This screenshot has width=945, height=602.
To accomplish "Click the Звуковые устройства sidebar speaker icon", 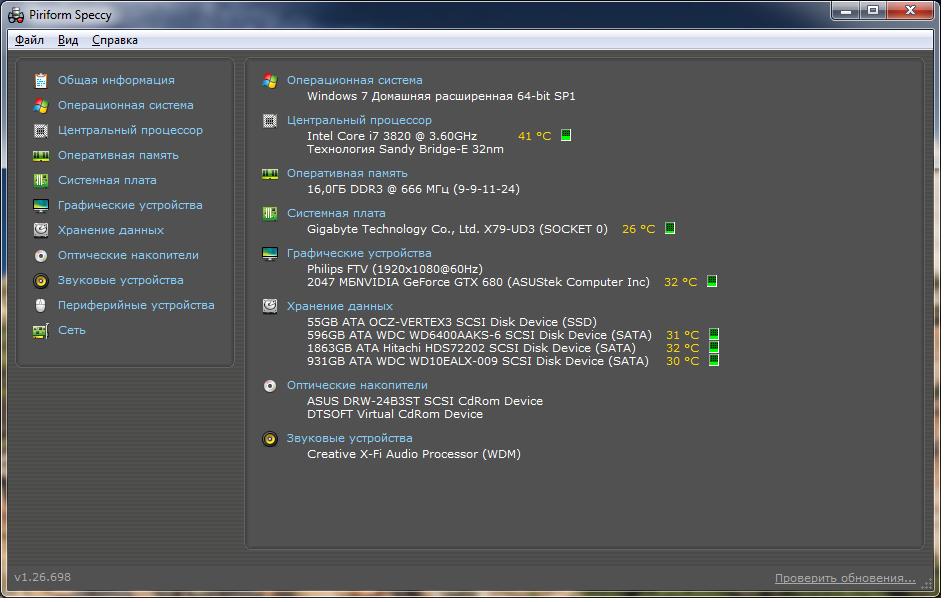I will (x=41, y=281).
